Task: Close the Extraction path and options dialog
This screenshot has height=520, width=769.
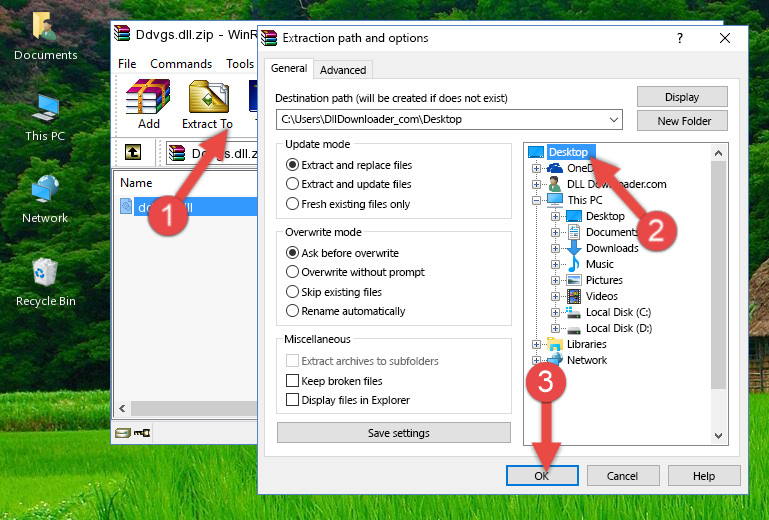Action: [725, 38]
